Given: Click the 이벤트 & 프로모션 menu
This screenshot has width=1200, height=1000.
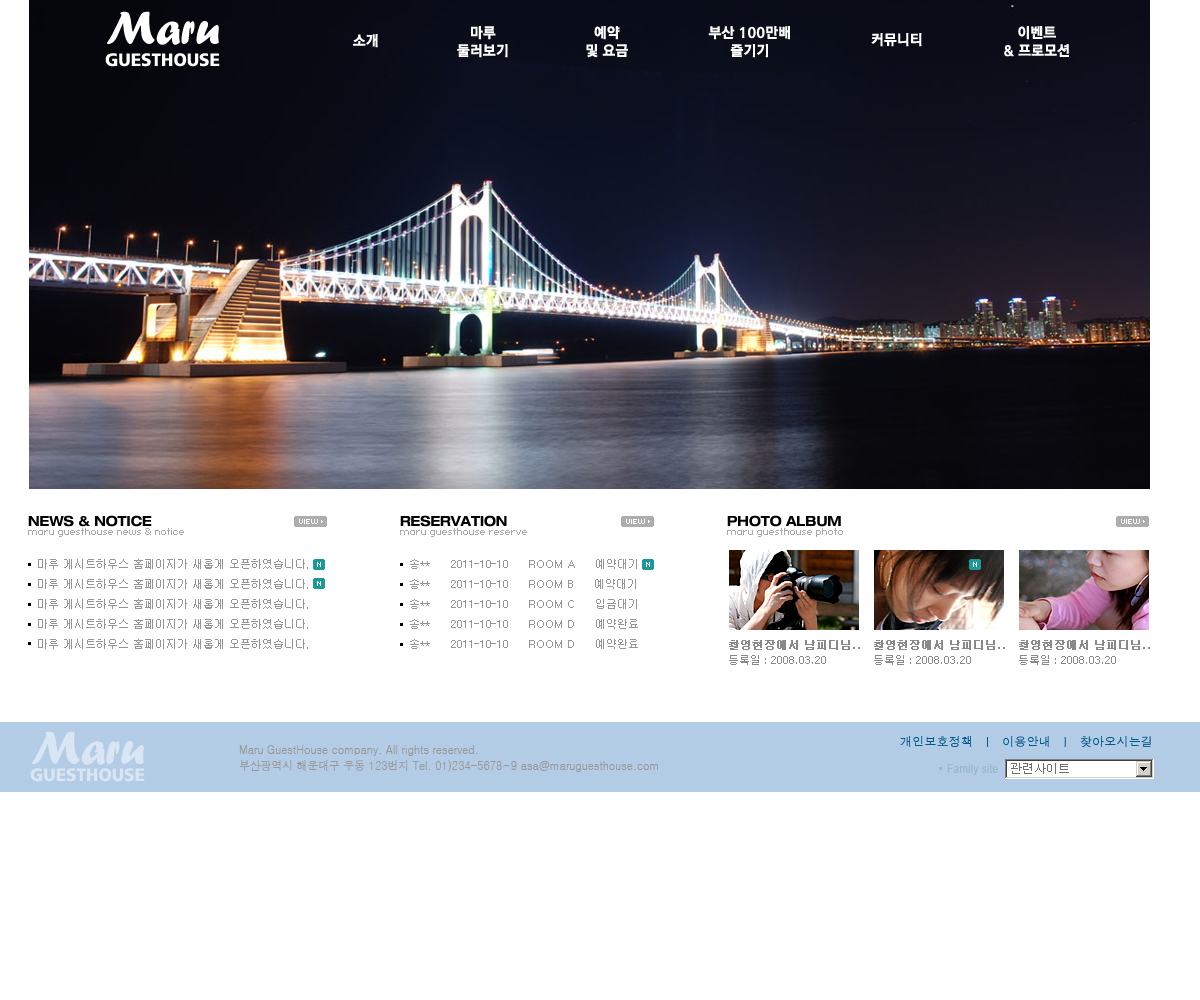Looking at the screenshot, I should 1037,40.
